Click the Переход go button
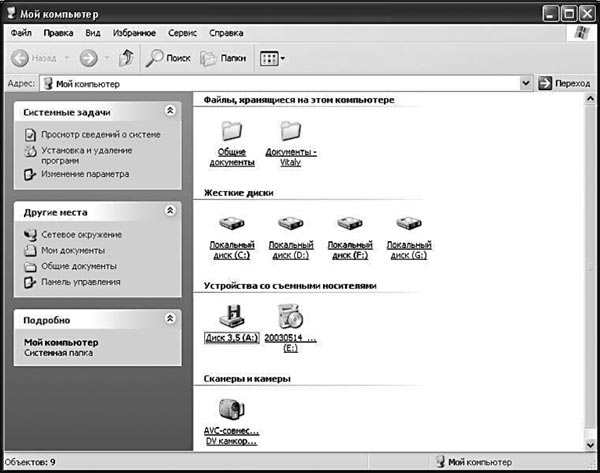 pyautogui.click(x=565, y=83)
